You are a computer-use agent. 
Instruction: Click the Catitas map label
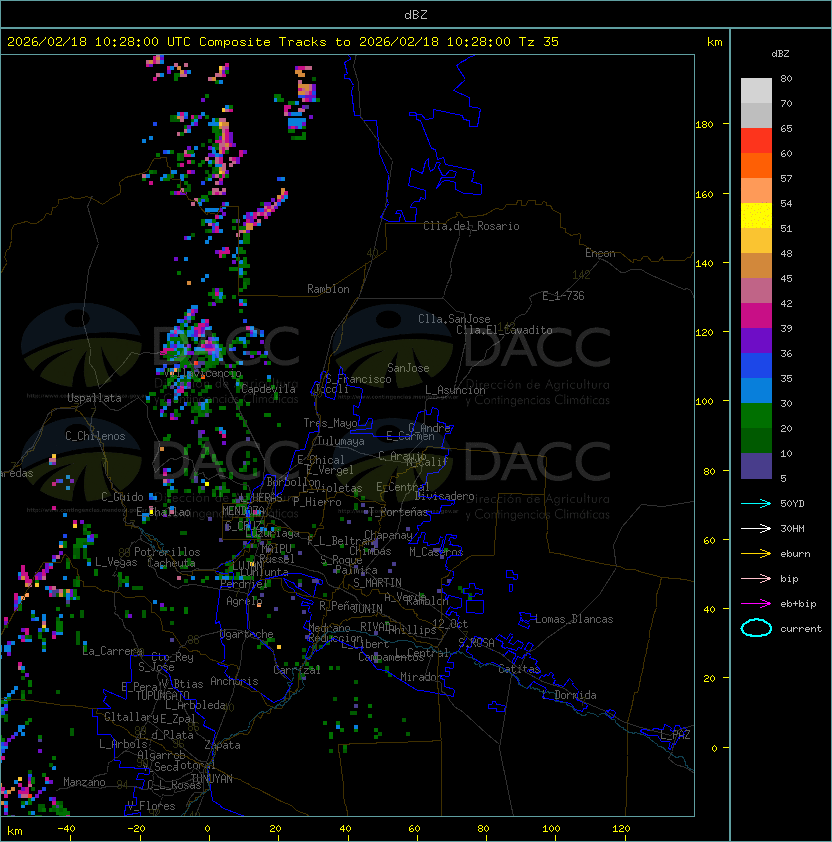tap(519, 669)
